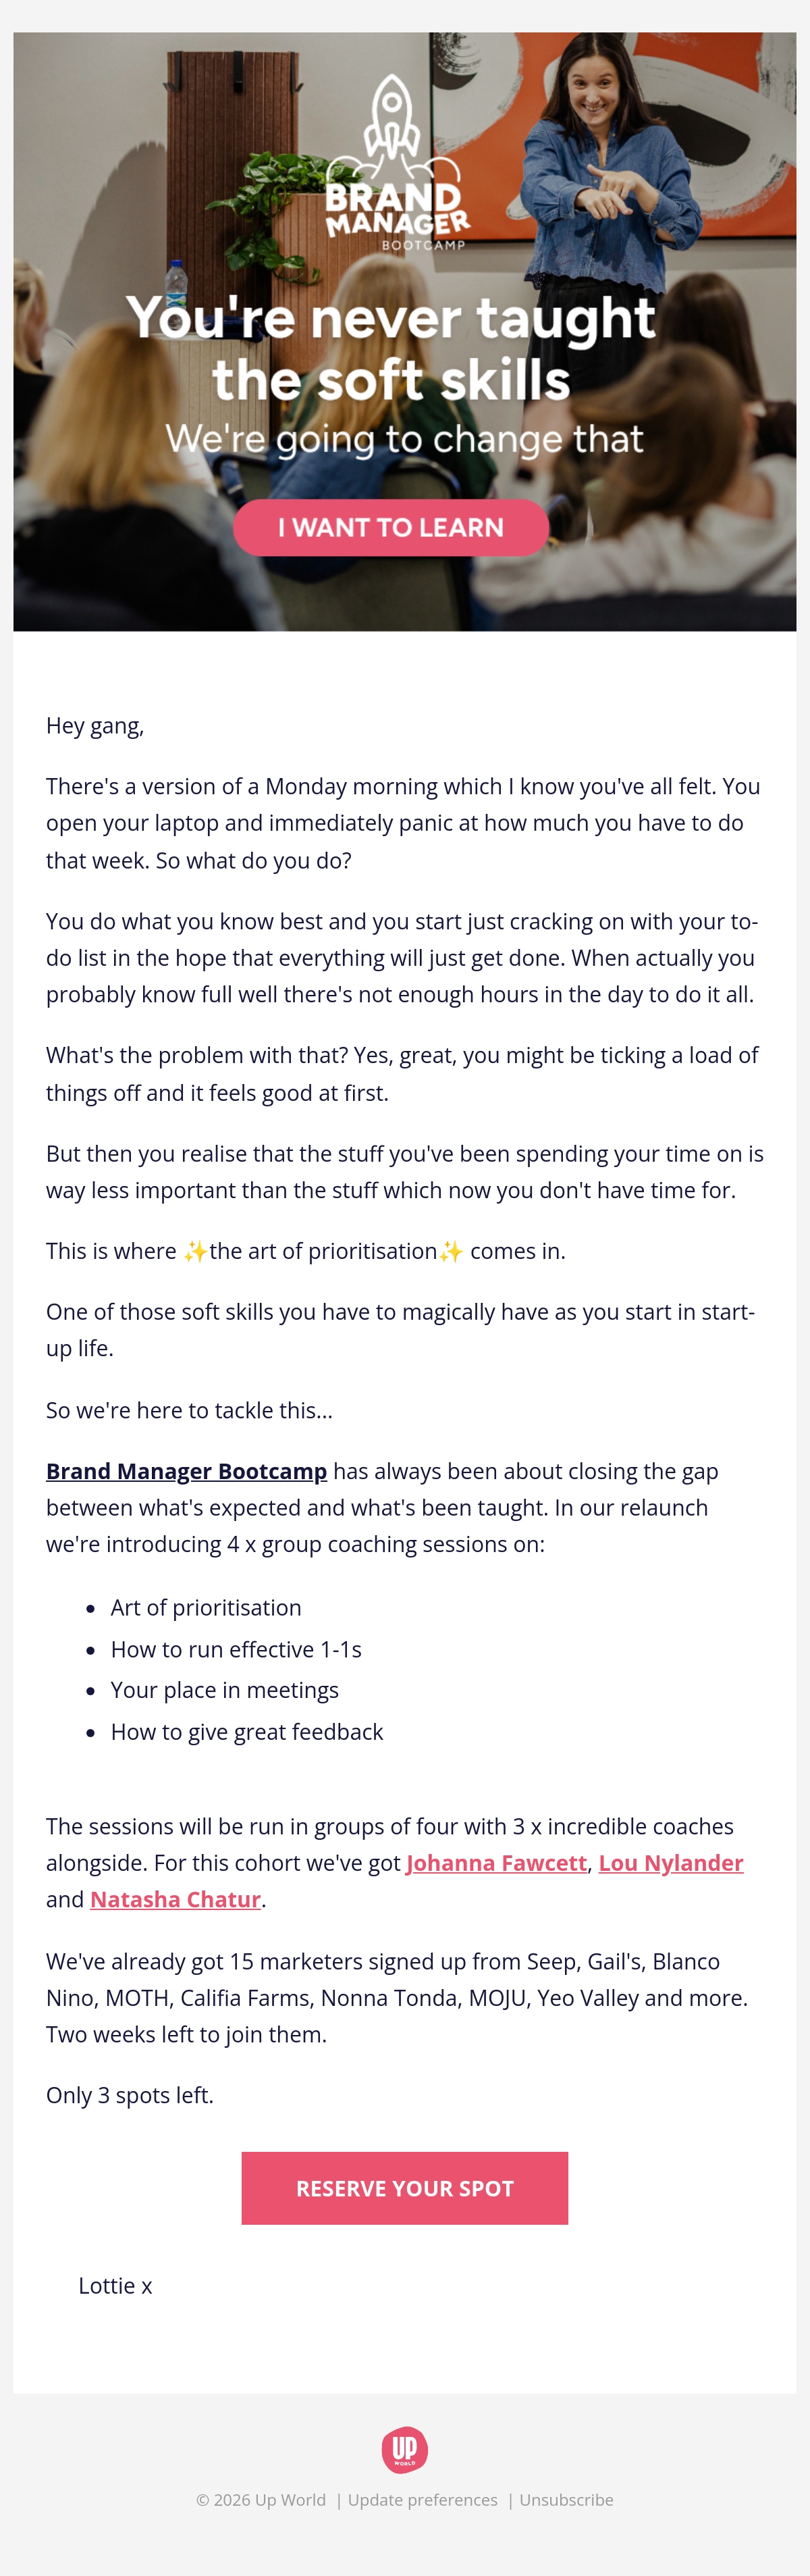Click the Update preferences link
This screenshot has width=810, height=2576.
click(x=423, y=2499)
